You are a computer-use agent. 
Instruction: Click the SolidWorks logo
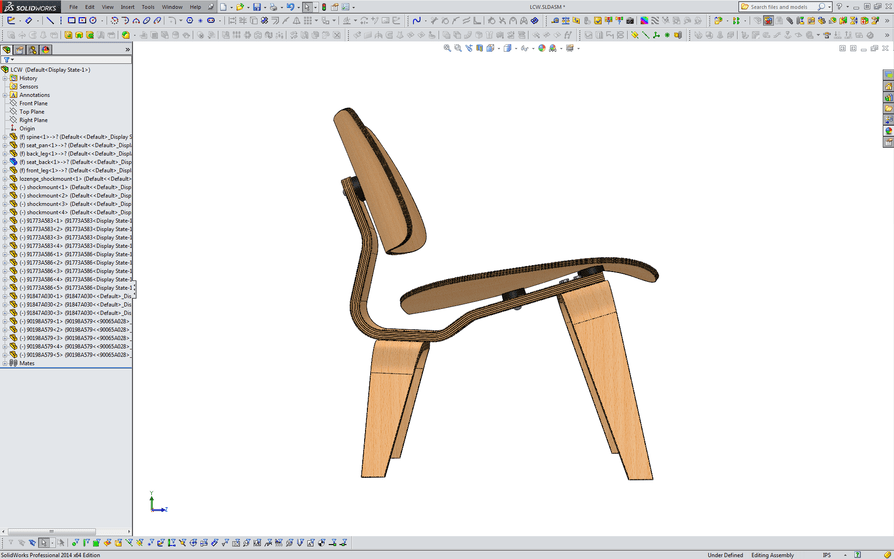point(30,7)
